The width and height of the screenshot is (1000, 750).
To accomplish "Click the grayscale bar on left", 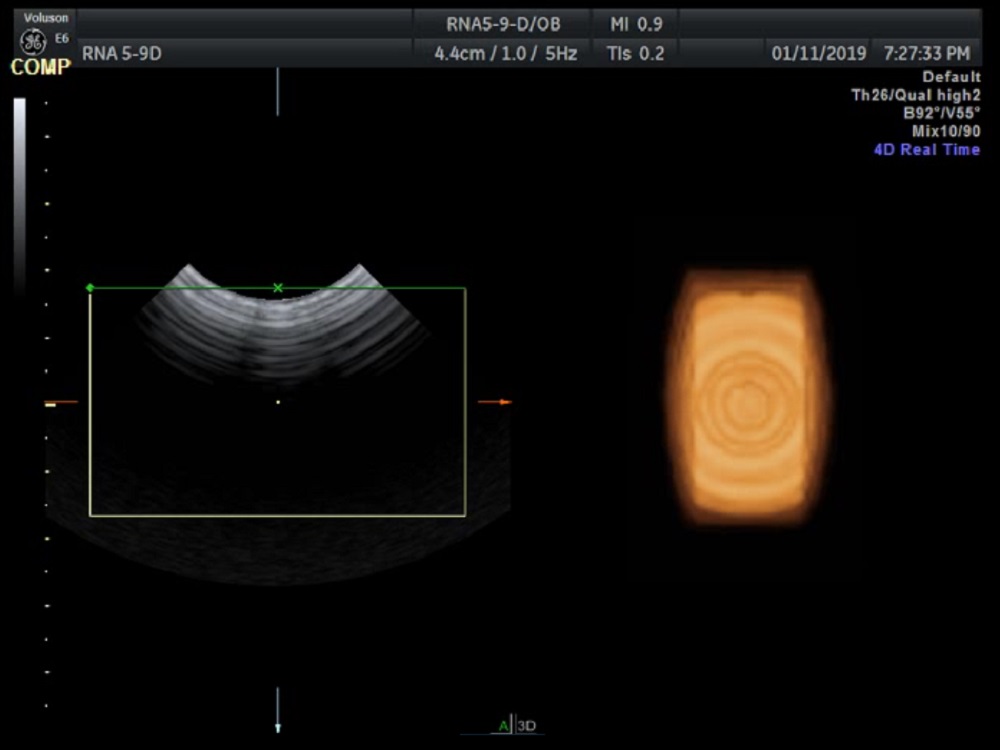I will click(x=20, y=190).
